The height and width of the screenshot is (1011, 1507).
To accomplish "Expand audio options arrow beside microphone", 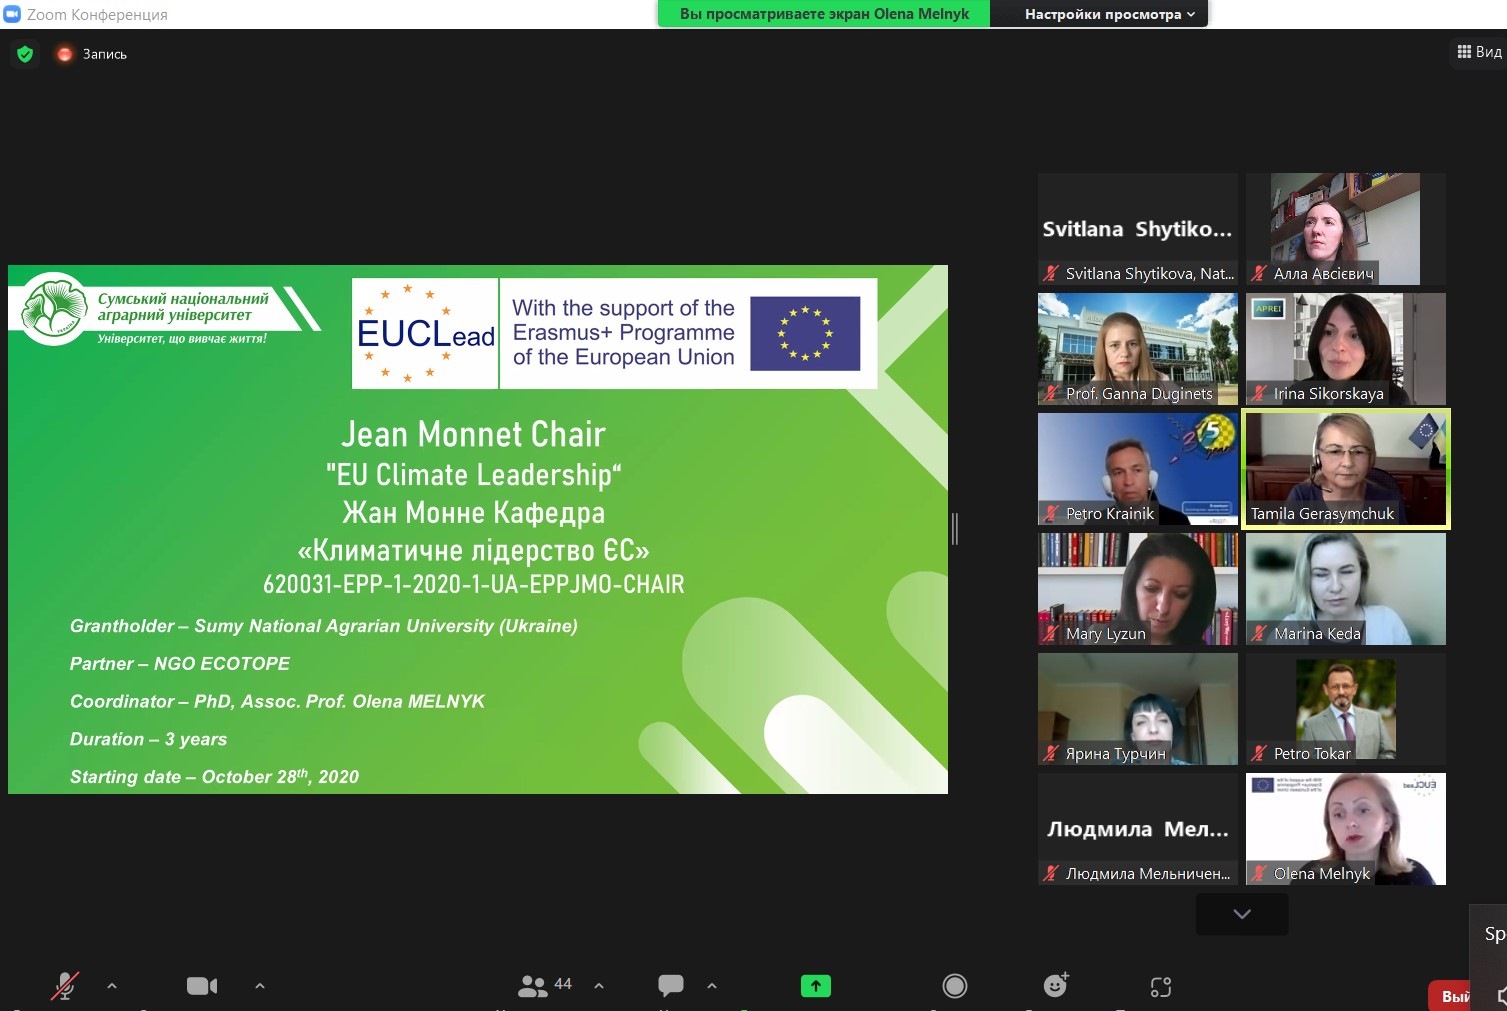I will click(x=112, y=986).
